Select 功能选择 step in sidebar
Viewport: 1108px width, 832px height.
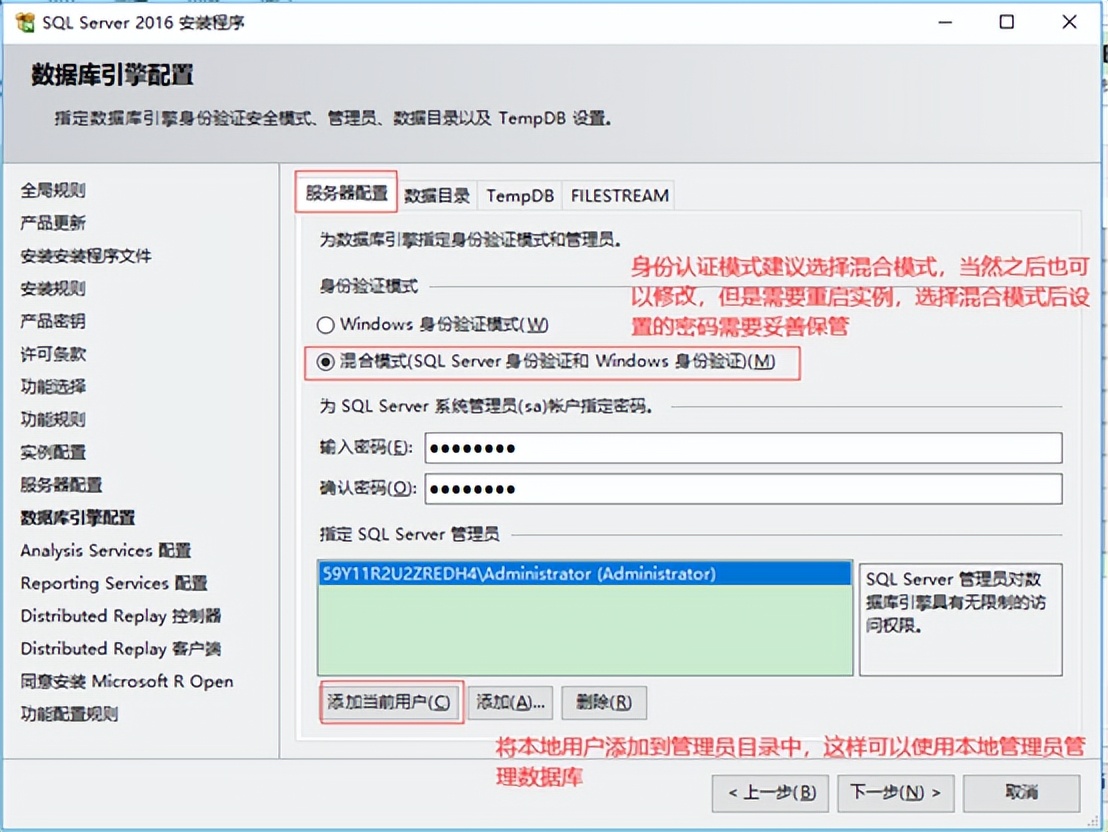click(x=53, y=387)
